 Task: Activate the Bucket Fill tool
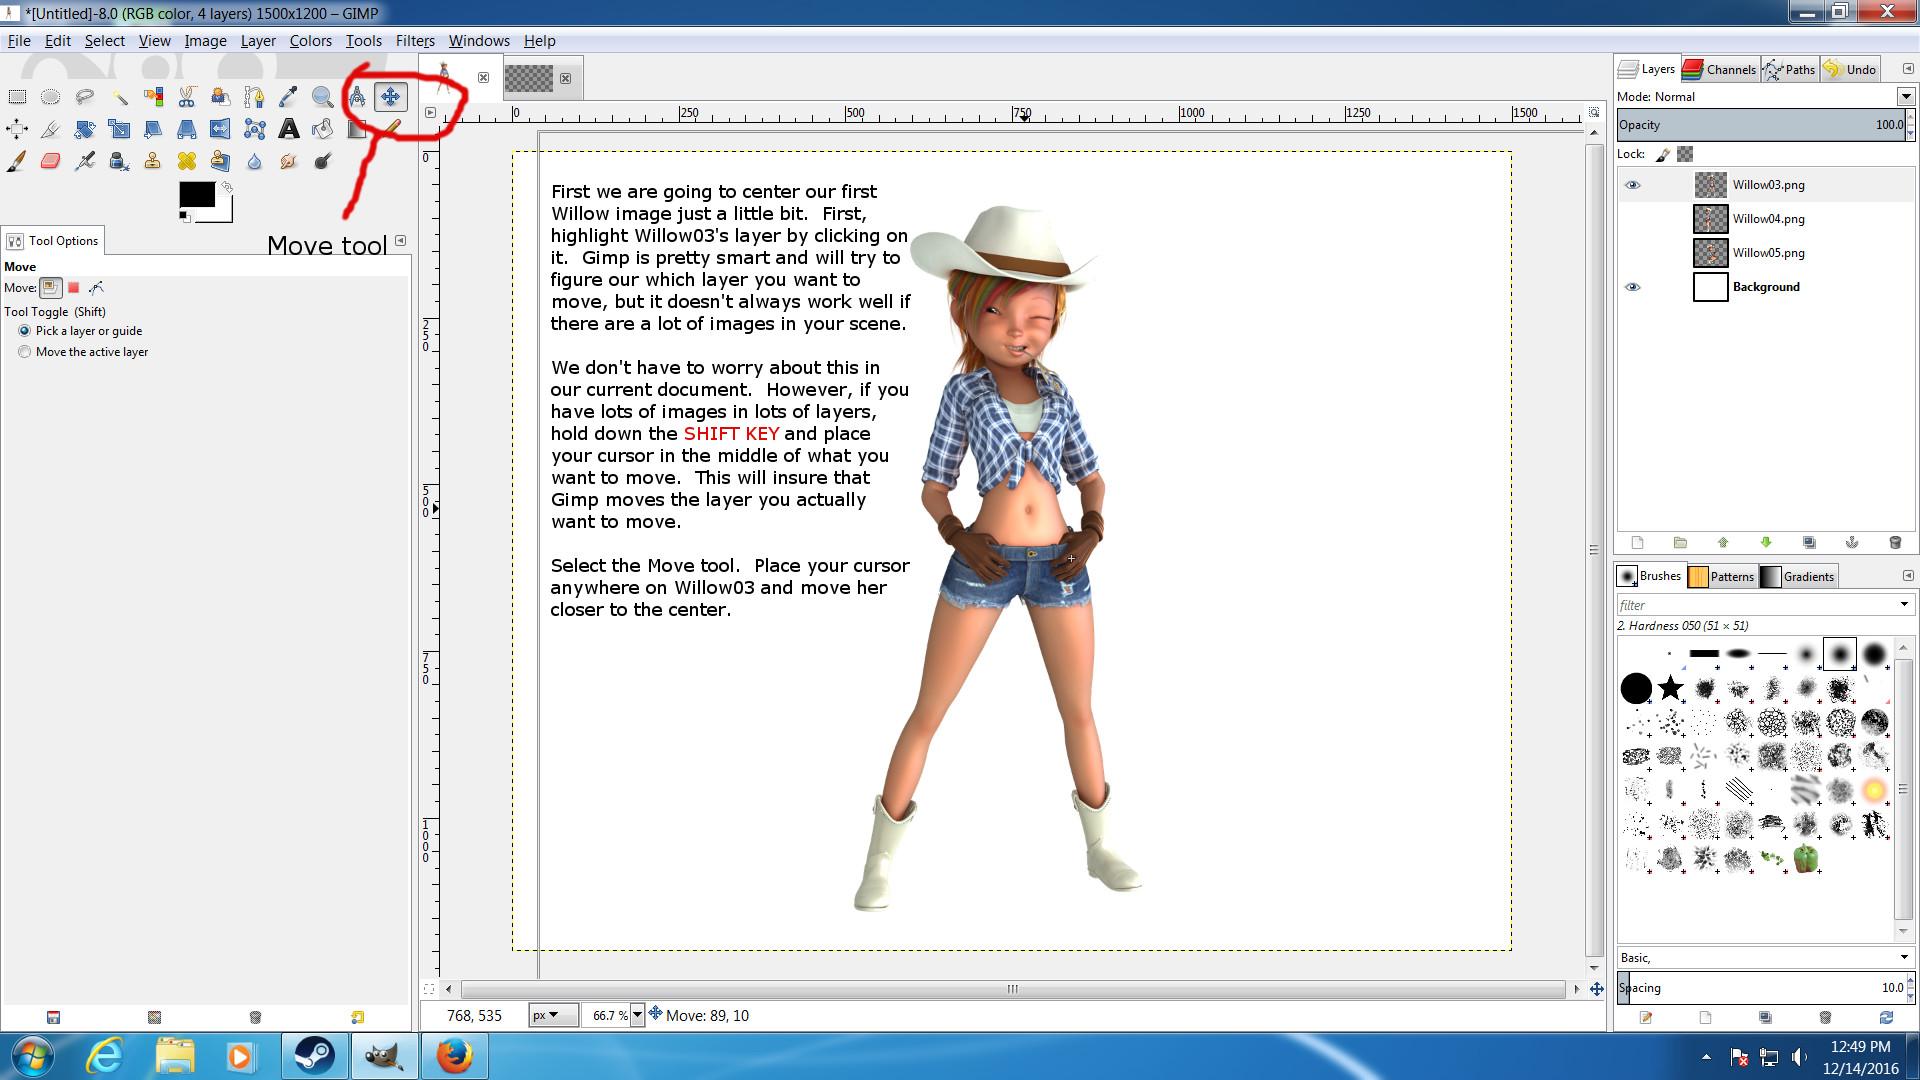tap(322, 129)
